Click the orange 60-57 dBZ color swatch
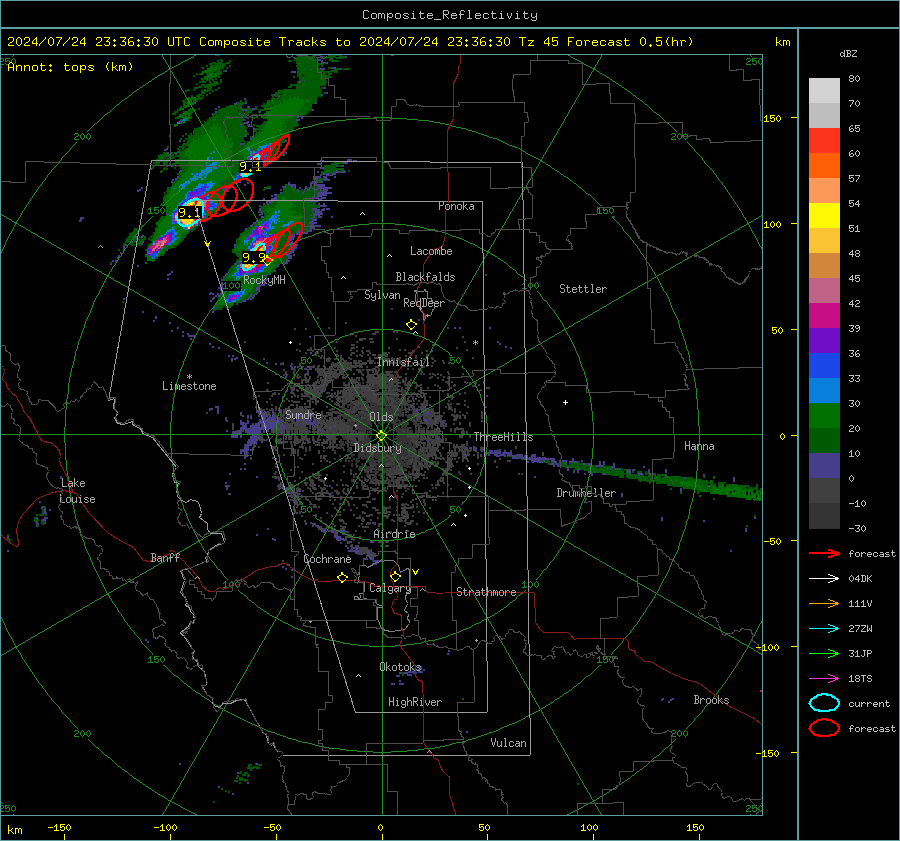This screenshot has width=900, height=841. click(824, 166)
